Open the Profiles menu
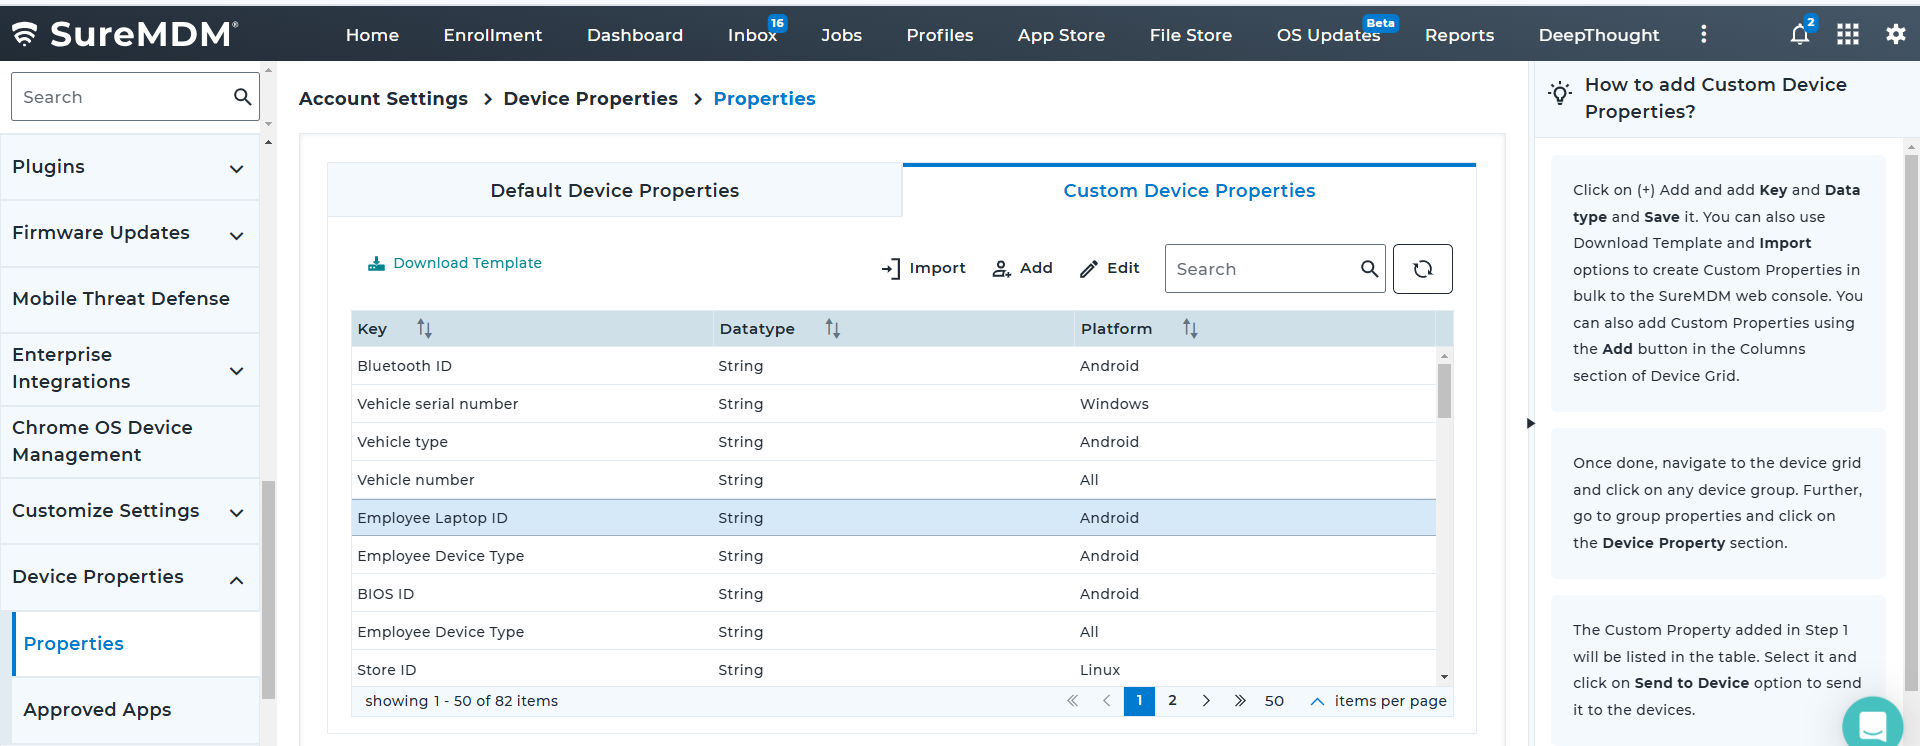Image resolution: width=1920 pixels, height=746 pixels. coord(939,35)
